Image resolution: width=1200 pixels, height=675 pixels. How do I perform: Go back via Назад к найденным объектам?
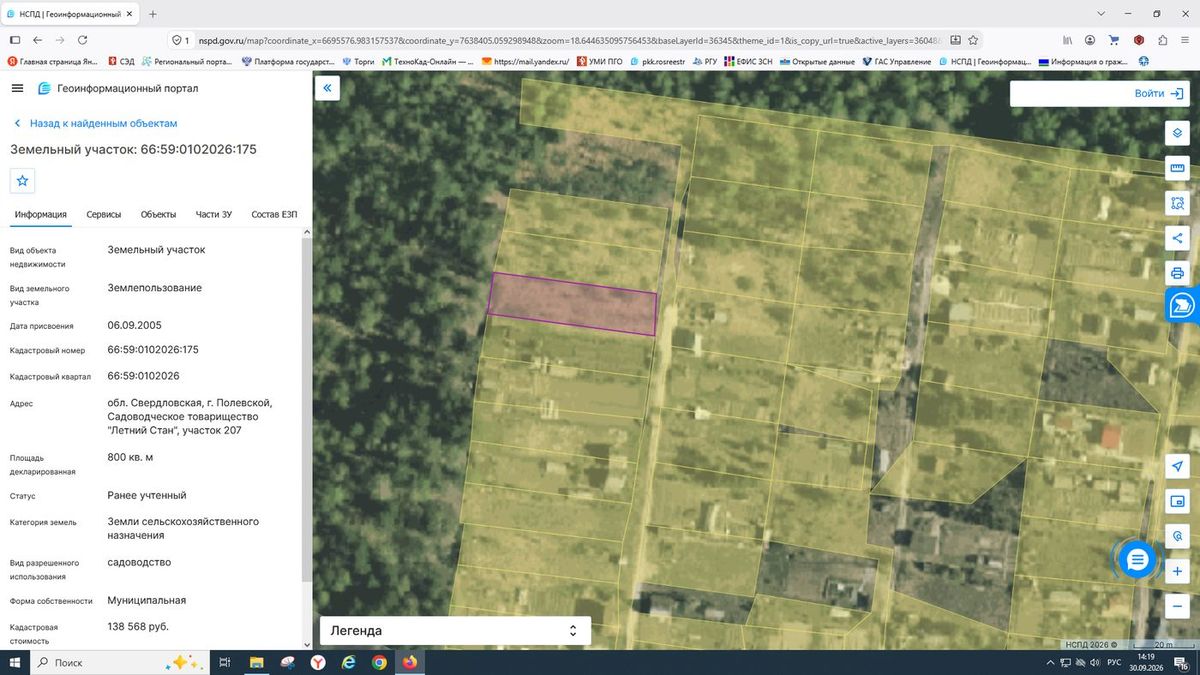tap(95, 123)
